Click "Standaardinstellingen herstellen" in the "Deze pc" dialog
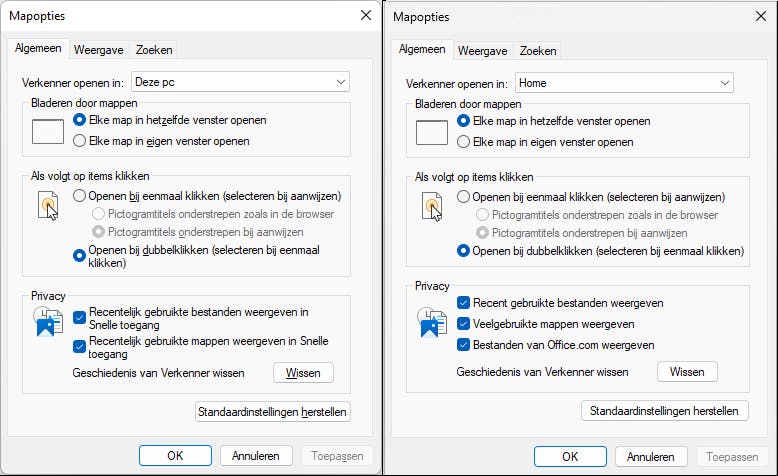Screen dimensions: 778x476 tap(273, 412)
